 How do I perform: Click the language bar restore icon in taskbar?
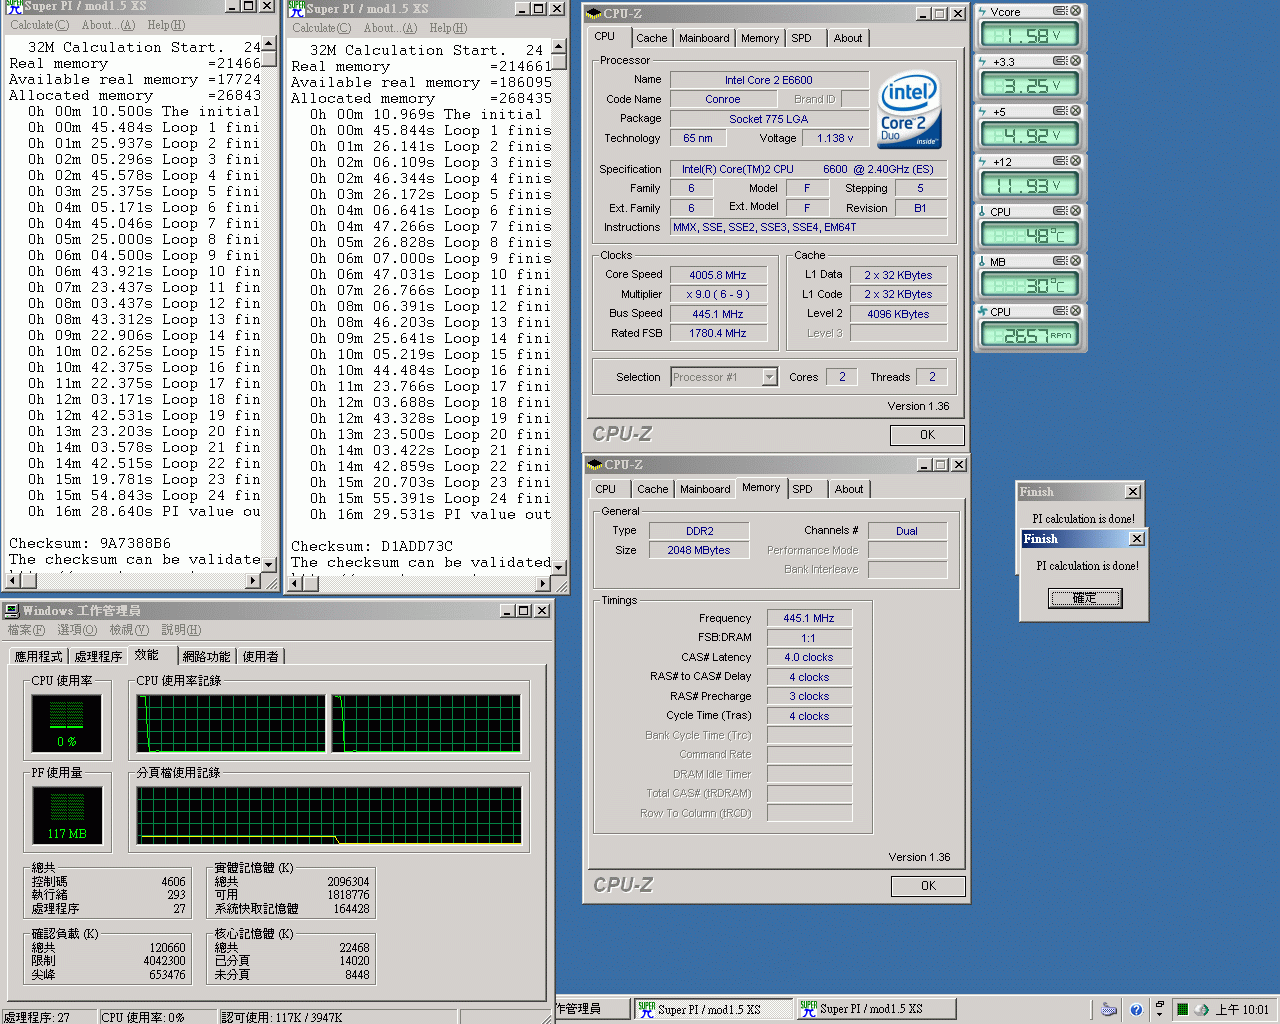point(1160,1005)
